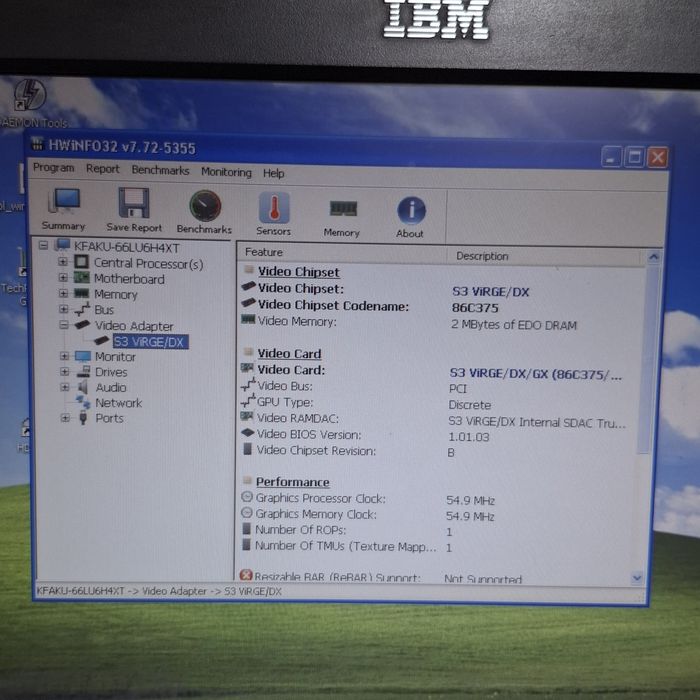Screen dimensions: 700x700
Task: Click the Video Memory chip icon
Action: (248, 320)
